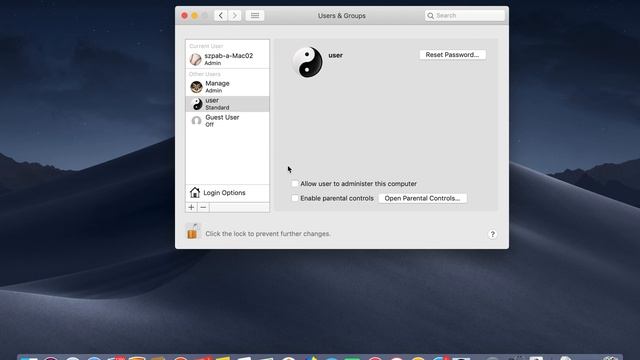The image size is (640, 360).
Task: Click the search magnifier icon
Action: click(431, 16)
